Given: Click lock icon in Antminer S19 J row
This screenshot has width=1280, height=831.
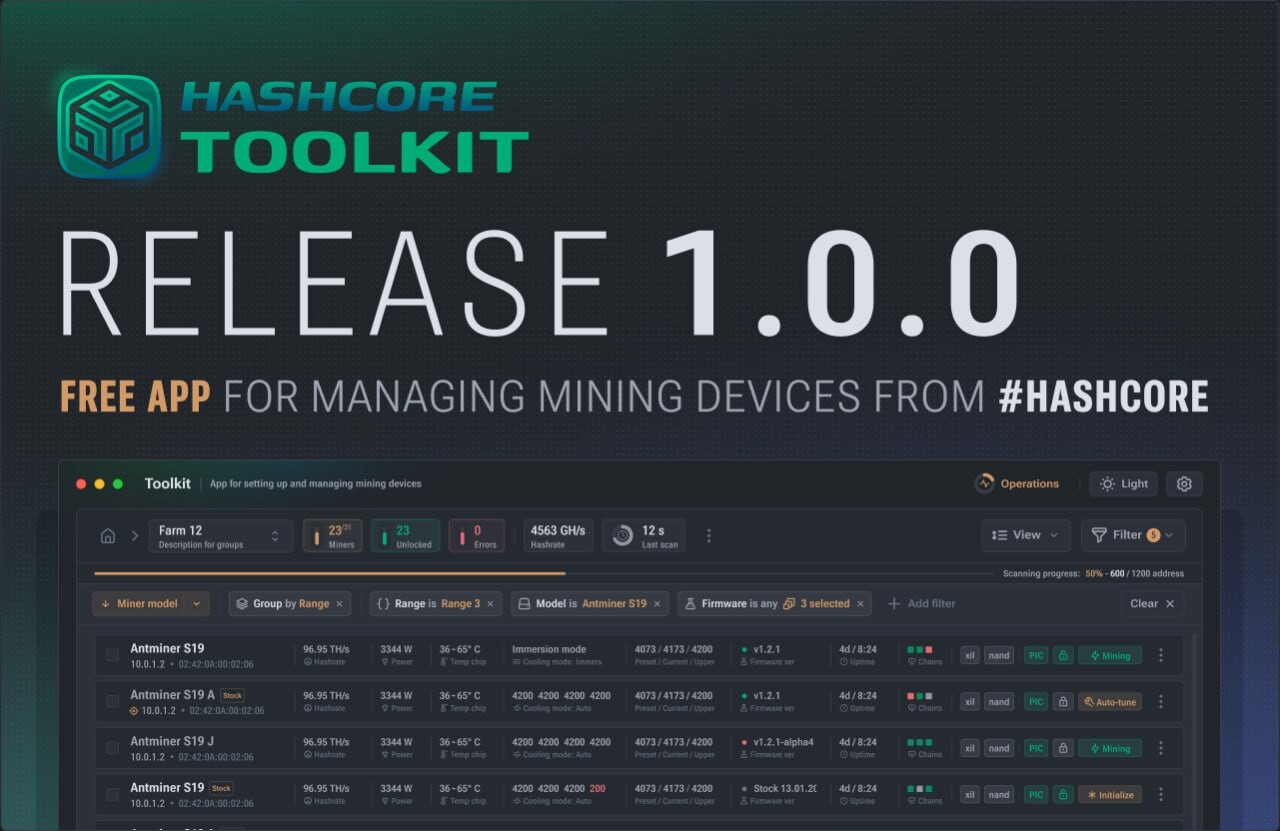Looking at the screenshot, I should point(1063,748).
